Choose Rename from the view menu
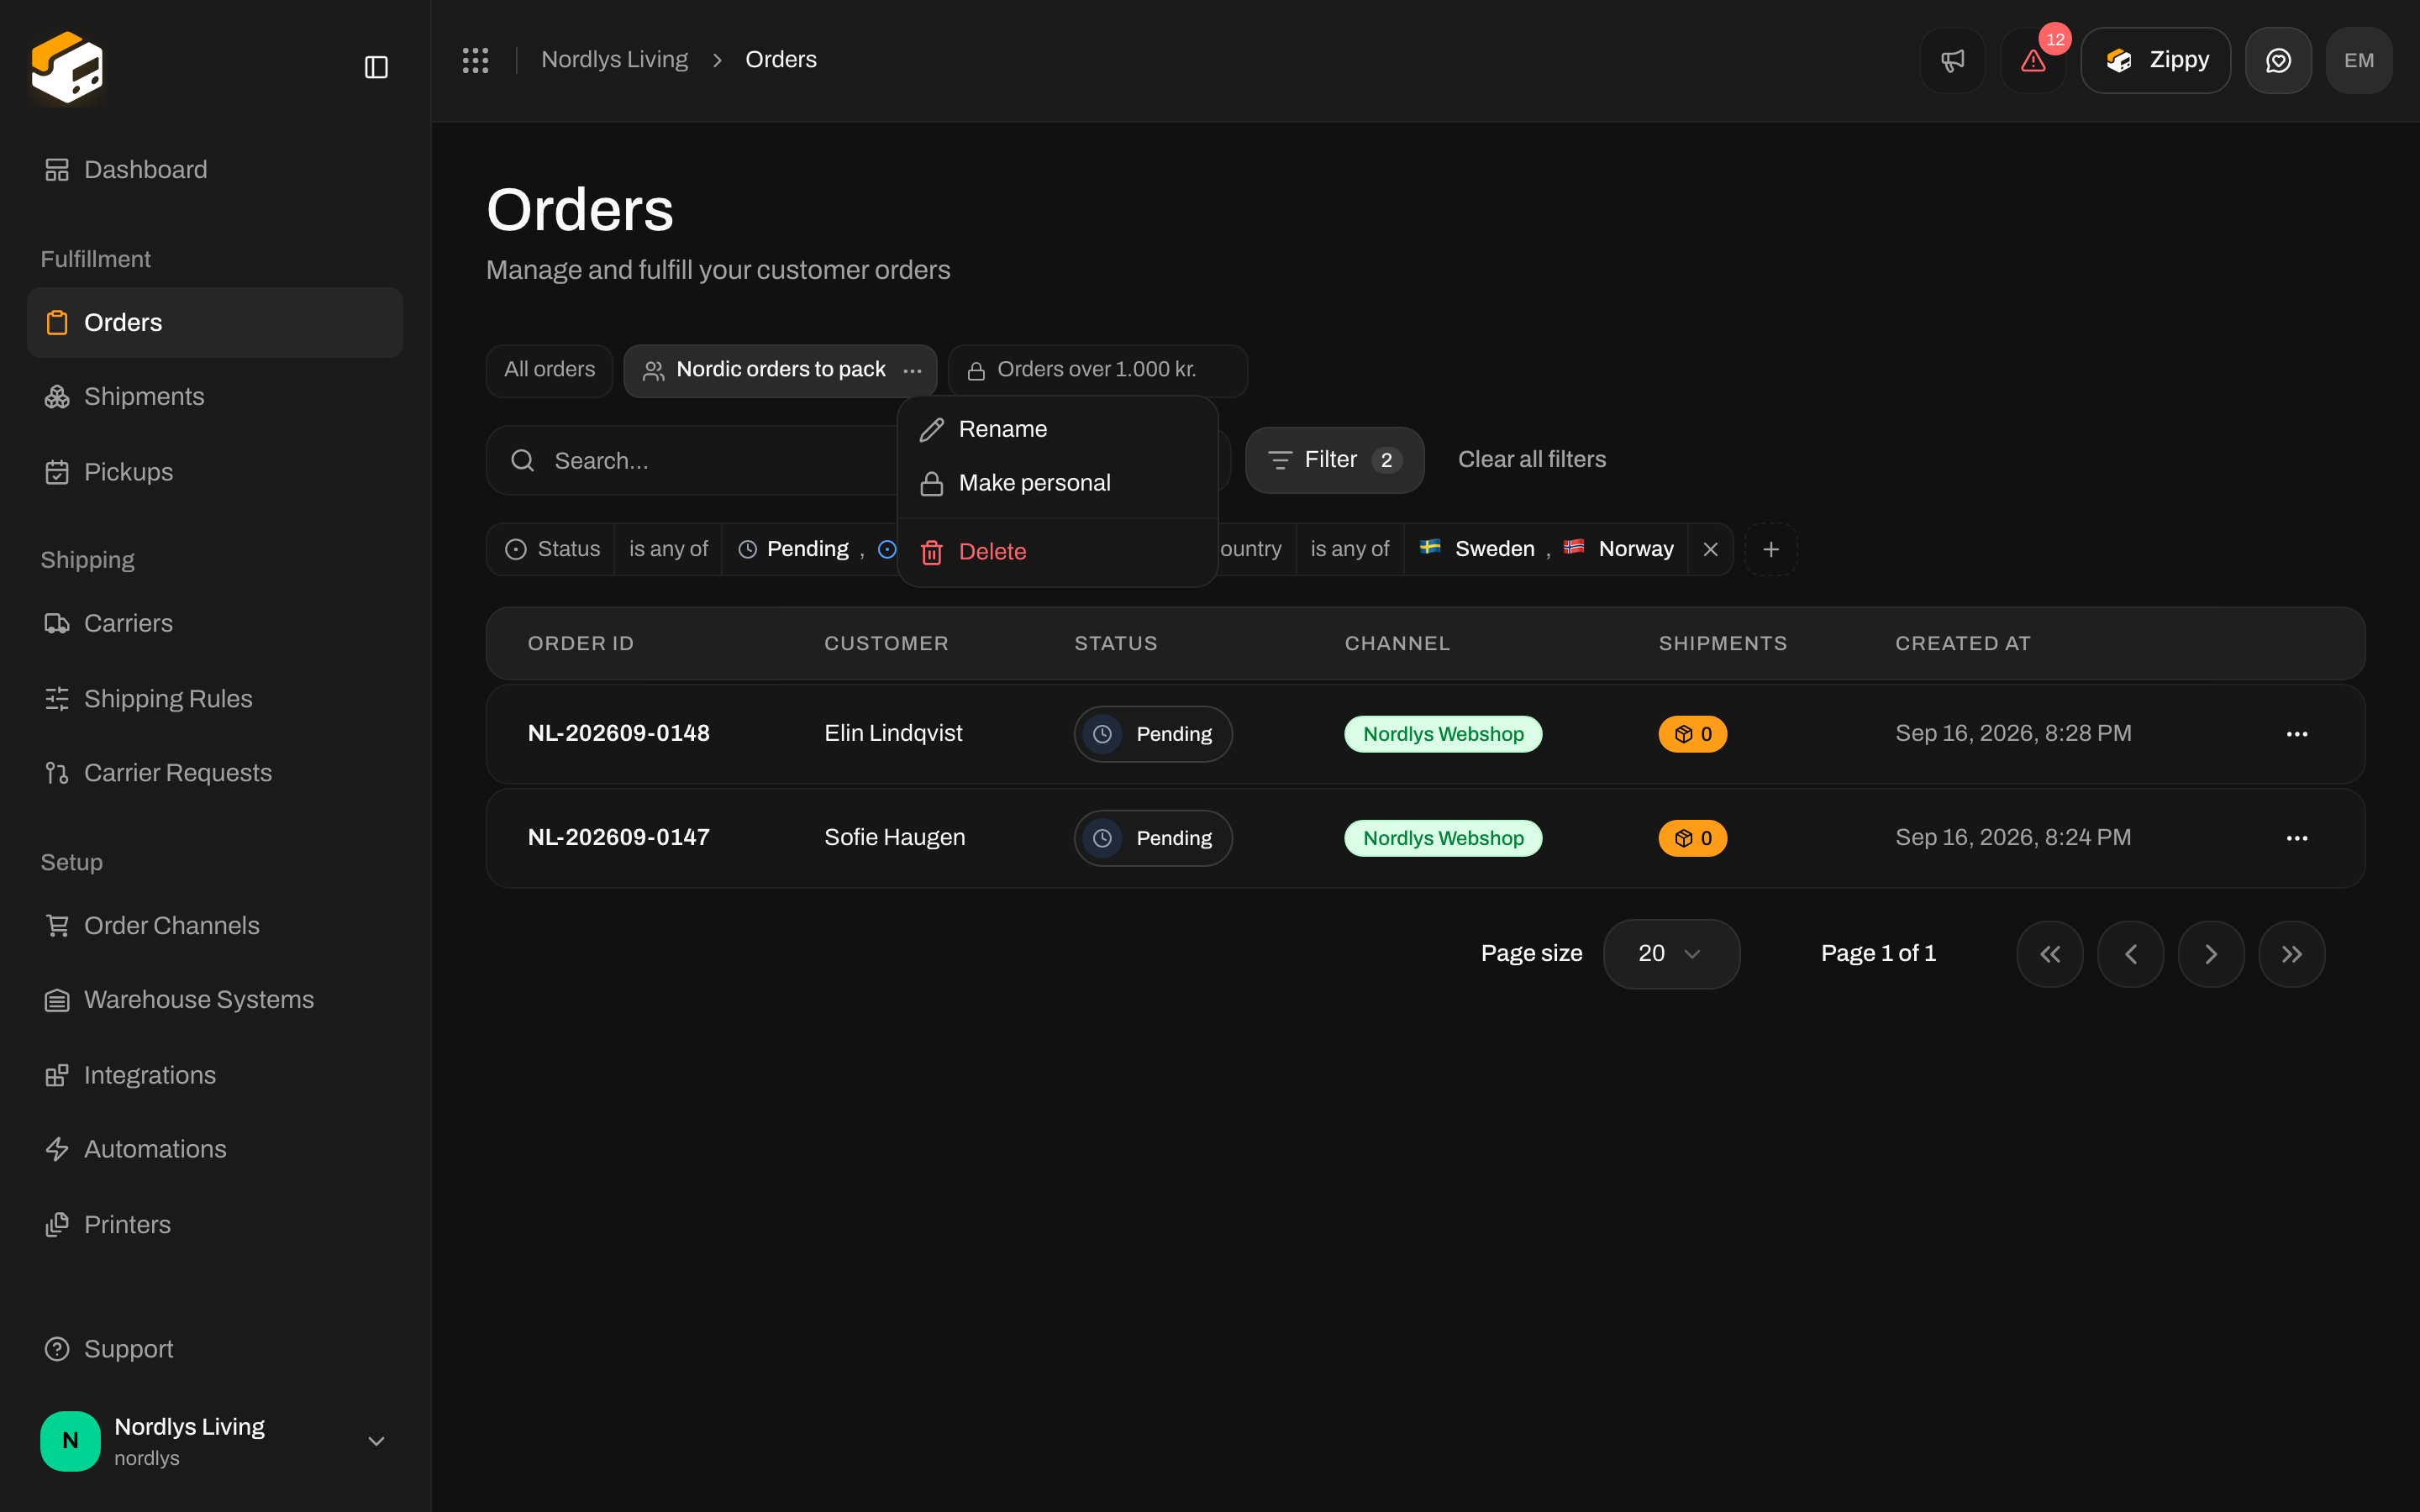This screenshot has width=2420, height=1512. pos(1057,429)
